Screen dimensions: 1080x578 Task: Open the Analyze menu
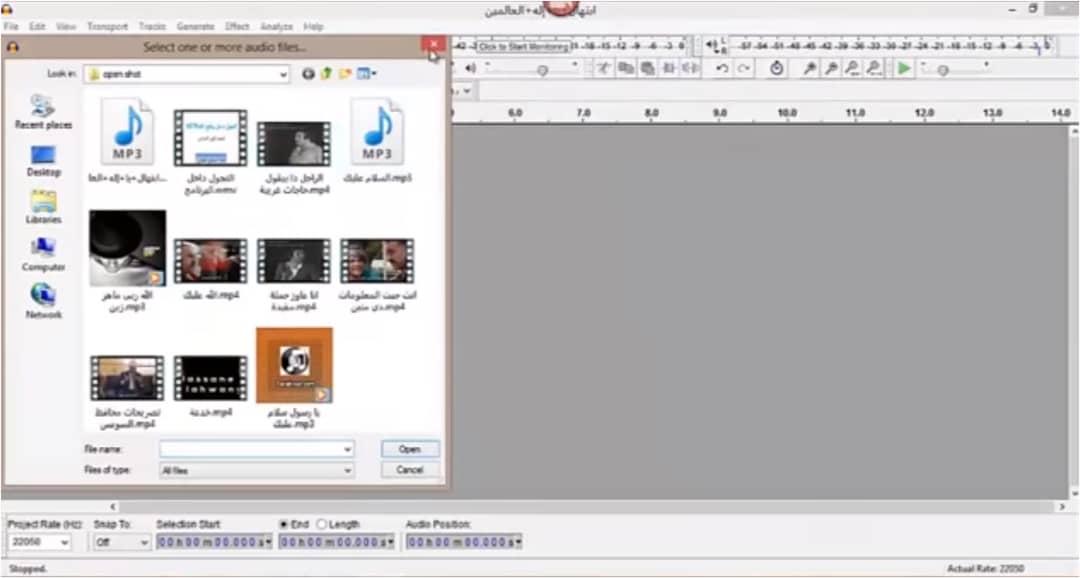click(x=276, y=26)
